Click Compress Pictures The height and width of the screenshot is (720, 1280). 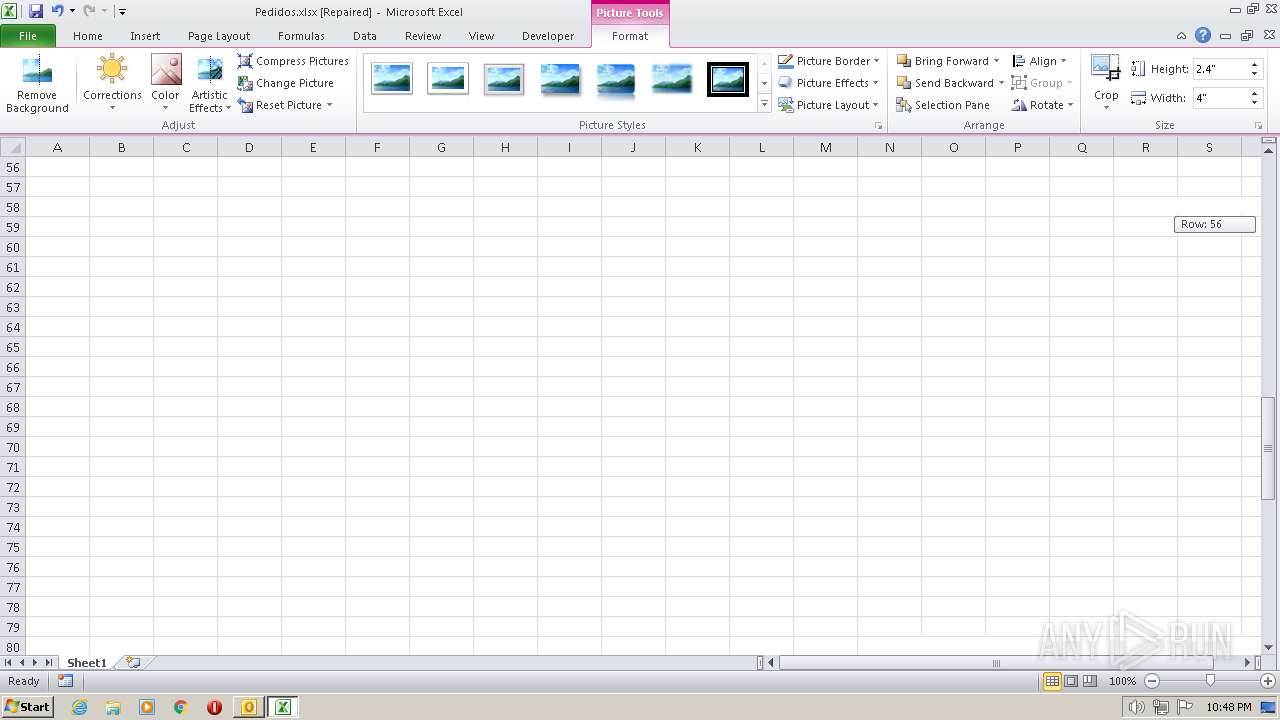point(293,61)
